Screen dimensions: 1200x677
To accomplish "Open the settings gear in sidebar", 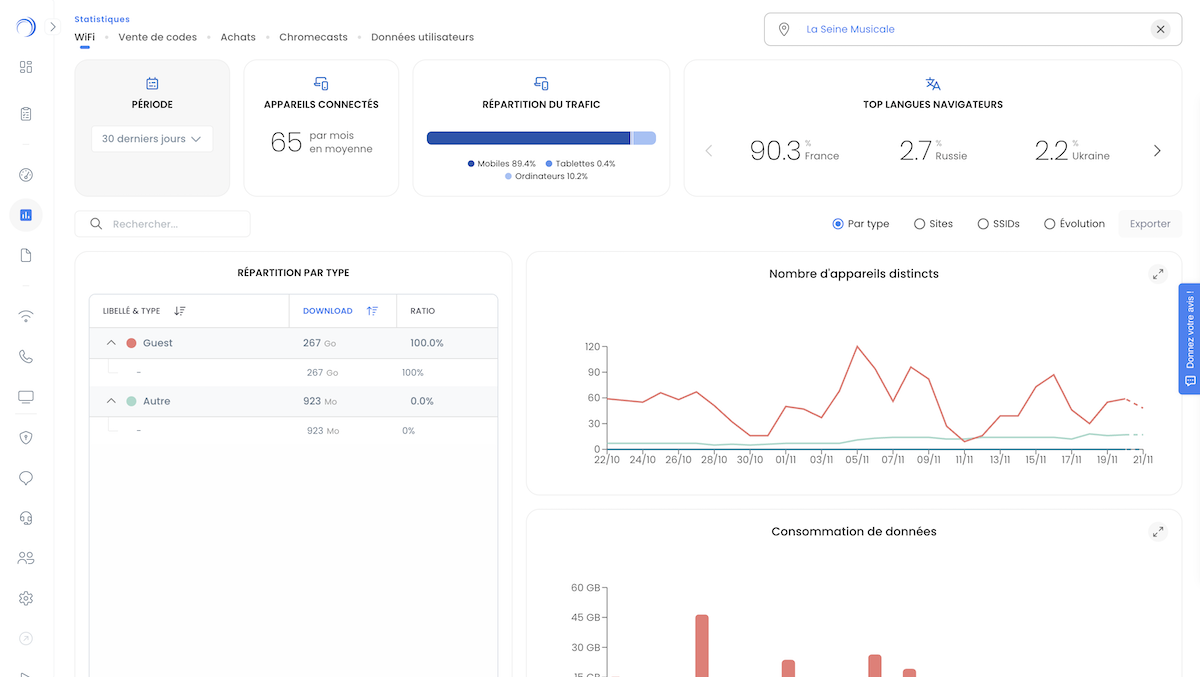I will (x=26, y=598).
